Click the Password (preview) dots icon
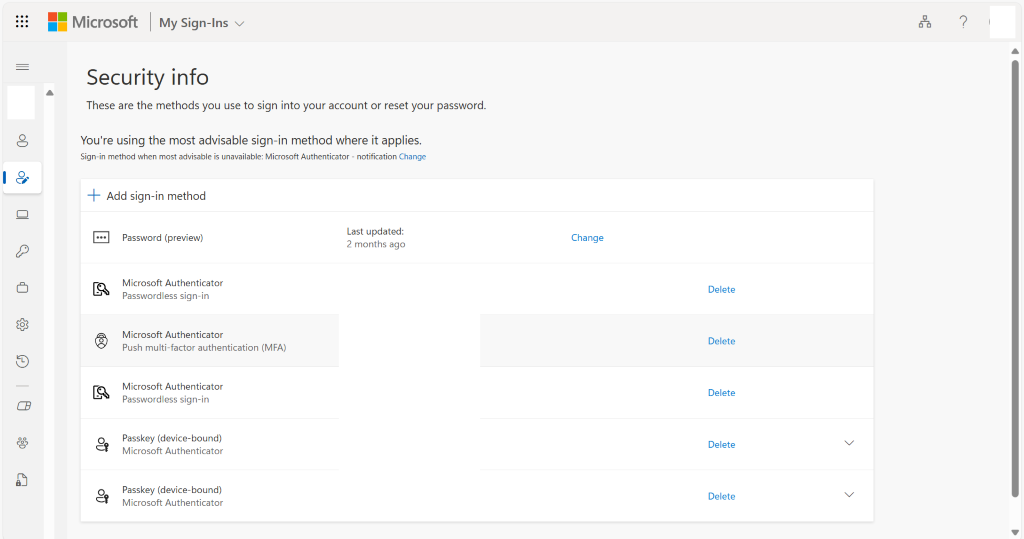 click(101, 237)
